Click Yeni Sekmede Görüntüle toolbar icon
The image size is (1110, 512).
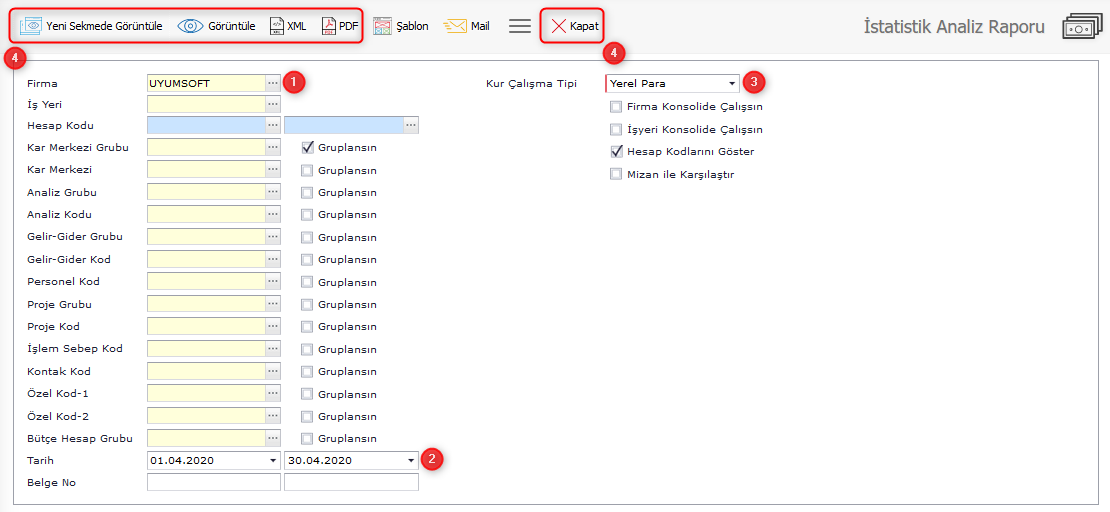[31, 26]
